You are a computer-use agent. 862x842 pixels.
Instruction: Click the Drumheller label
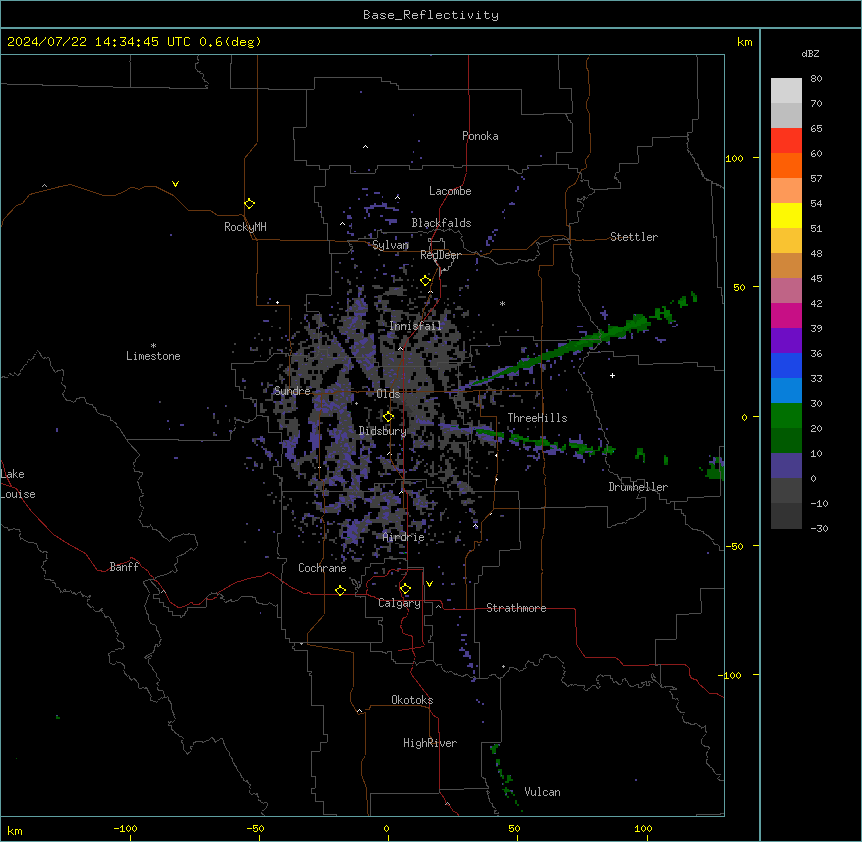point(638,487)
